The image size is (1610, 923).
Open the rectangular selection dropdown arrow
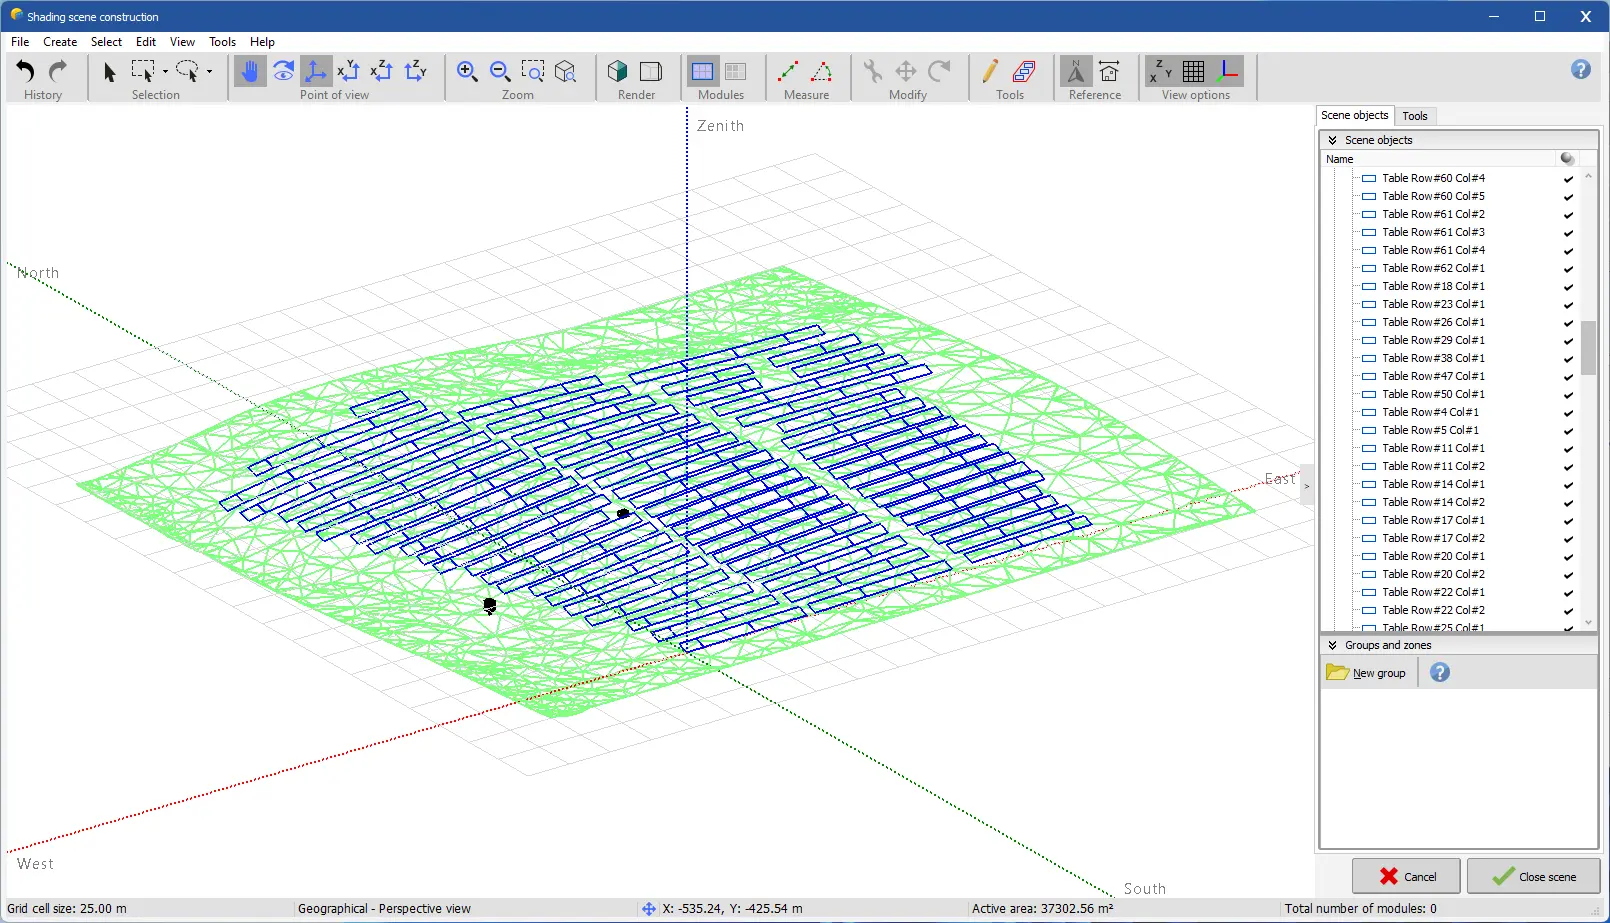pos(165,71)
